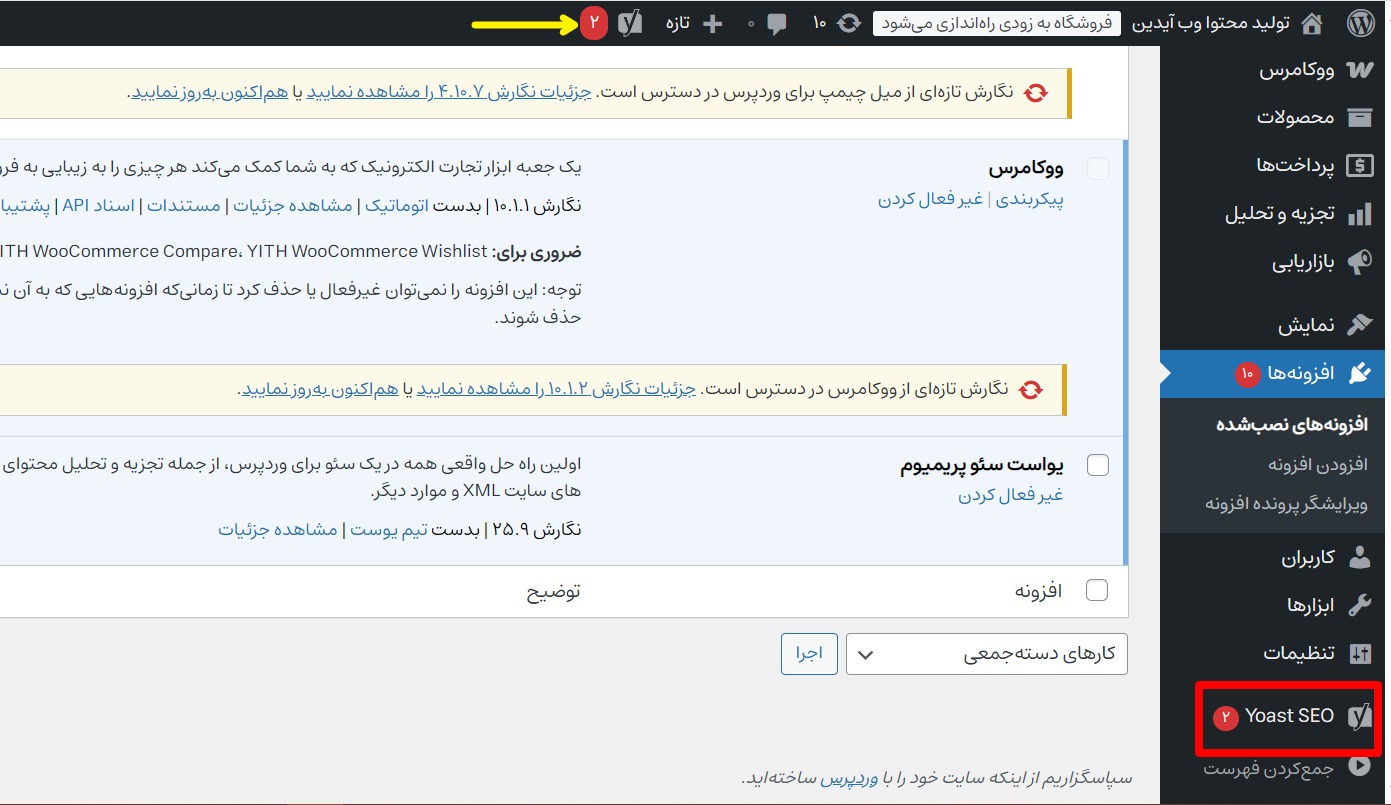The image size is (1391, 805).
Task: Open the WooCommerce sidebar menu icon
Action: (1359, 71)
